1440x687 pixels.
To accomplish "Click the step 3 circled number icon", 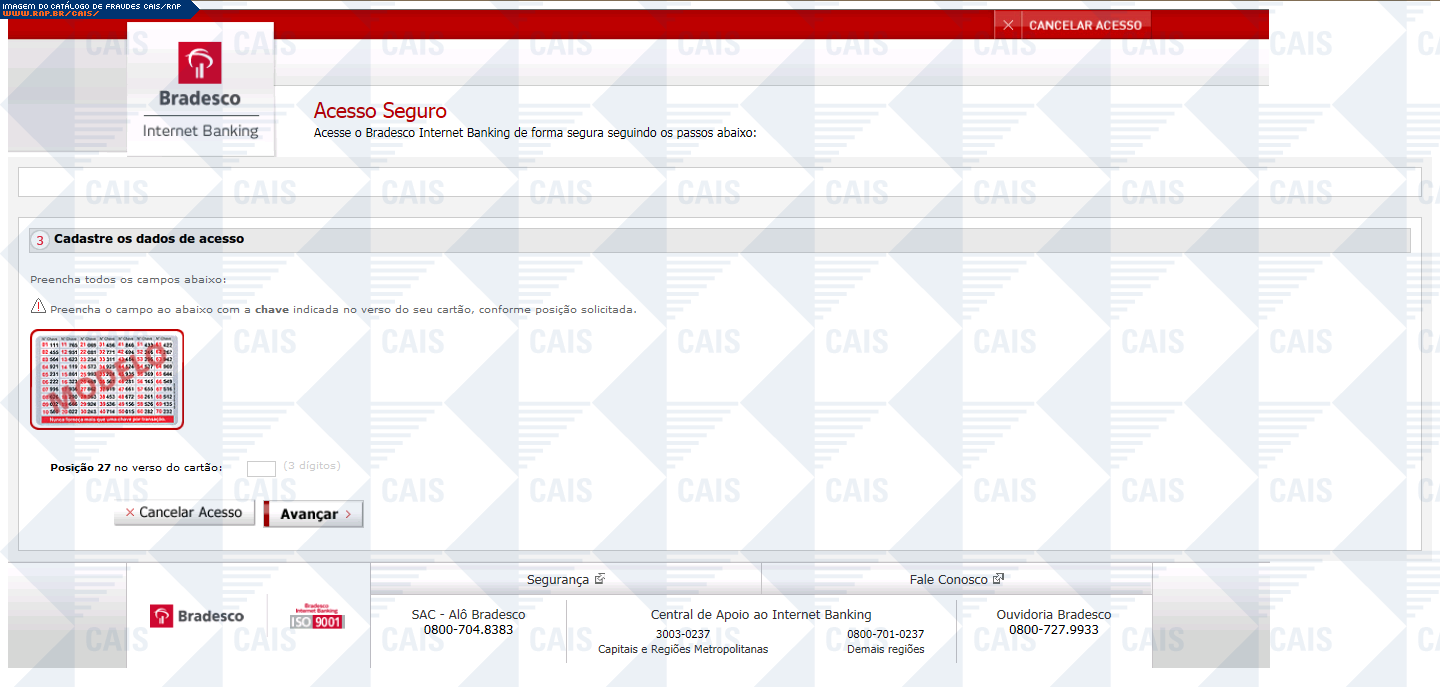I will tap(40, 240).
